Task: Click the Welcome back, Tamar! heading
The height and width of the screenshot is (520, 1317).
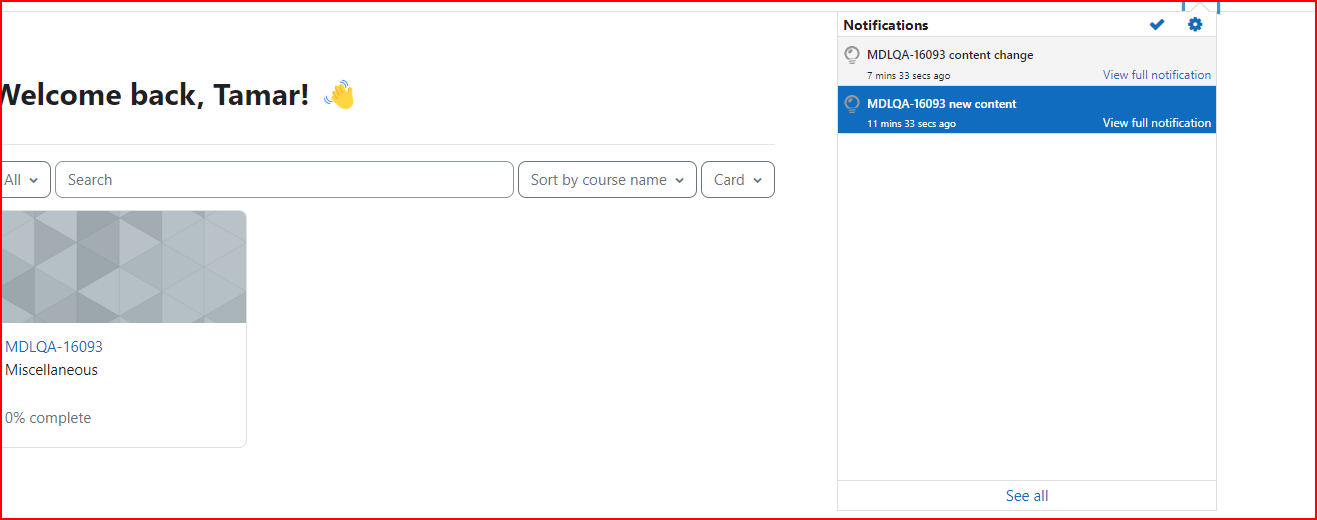Action: 154,95
